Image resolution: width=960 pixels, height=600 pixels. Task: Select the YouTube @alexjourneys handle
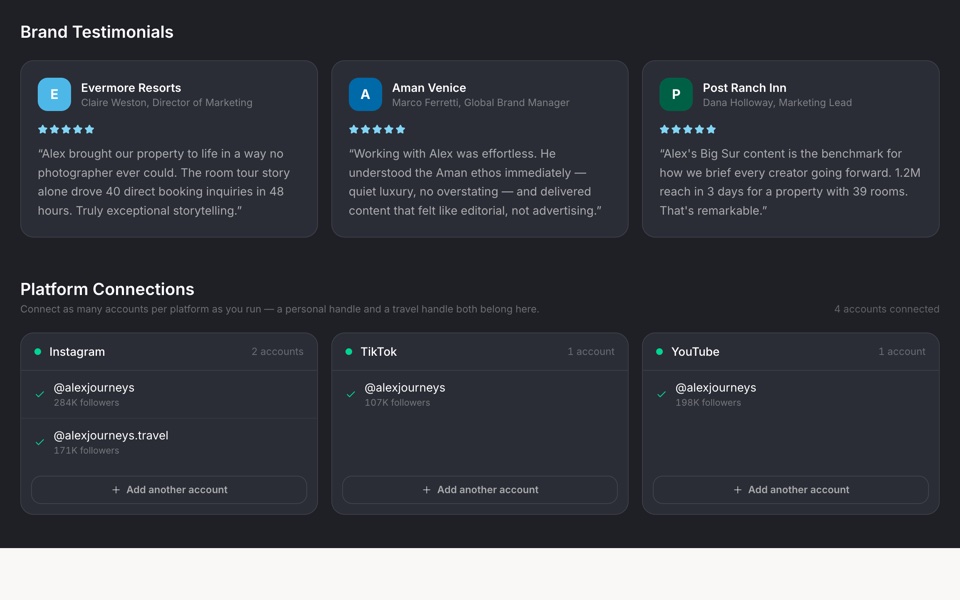(x=716, y=388)
